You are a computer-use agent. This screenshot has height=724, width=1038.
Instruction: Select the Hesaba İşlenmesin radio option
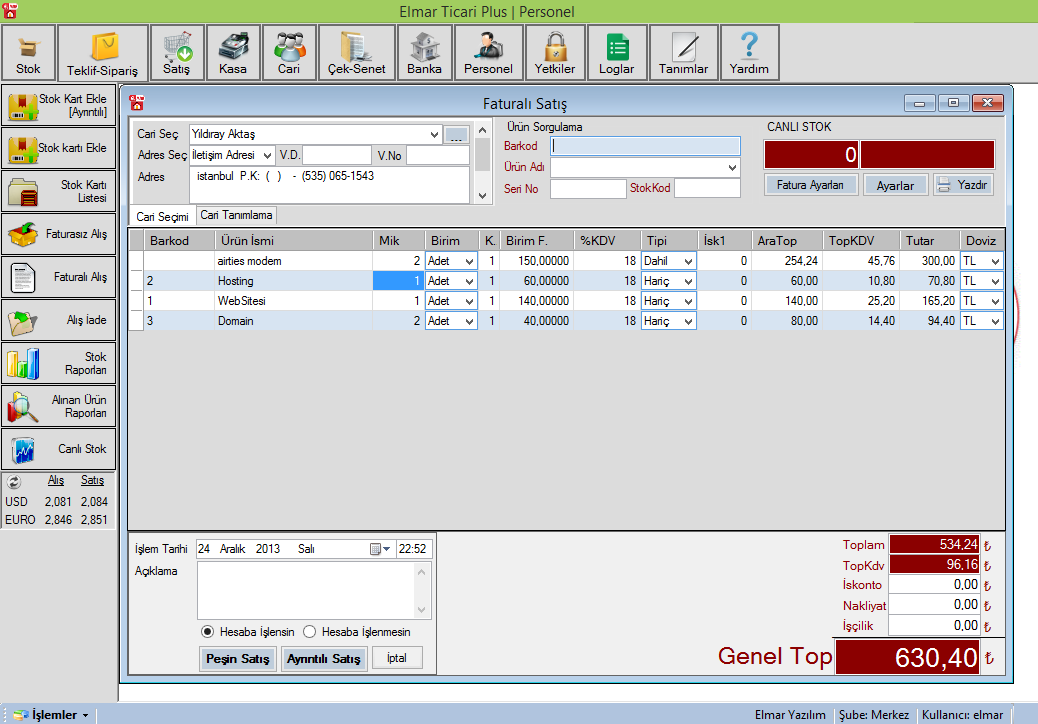309,632
